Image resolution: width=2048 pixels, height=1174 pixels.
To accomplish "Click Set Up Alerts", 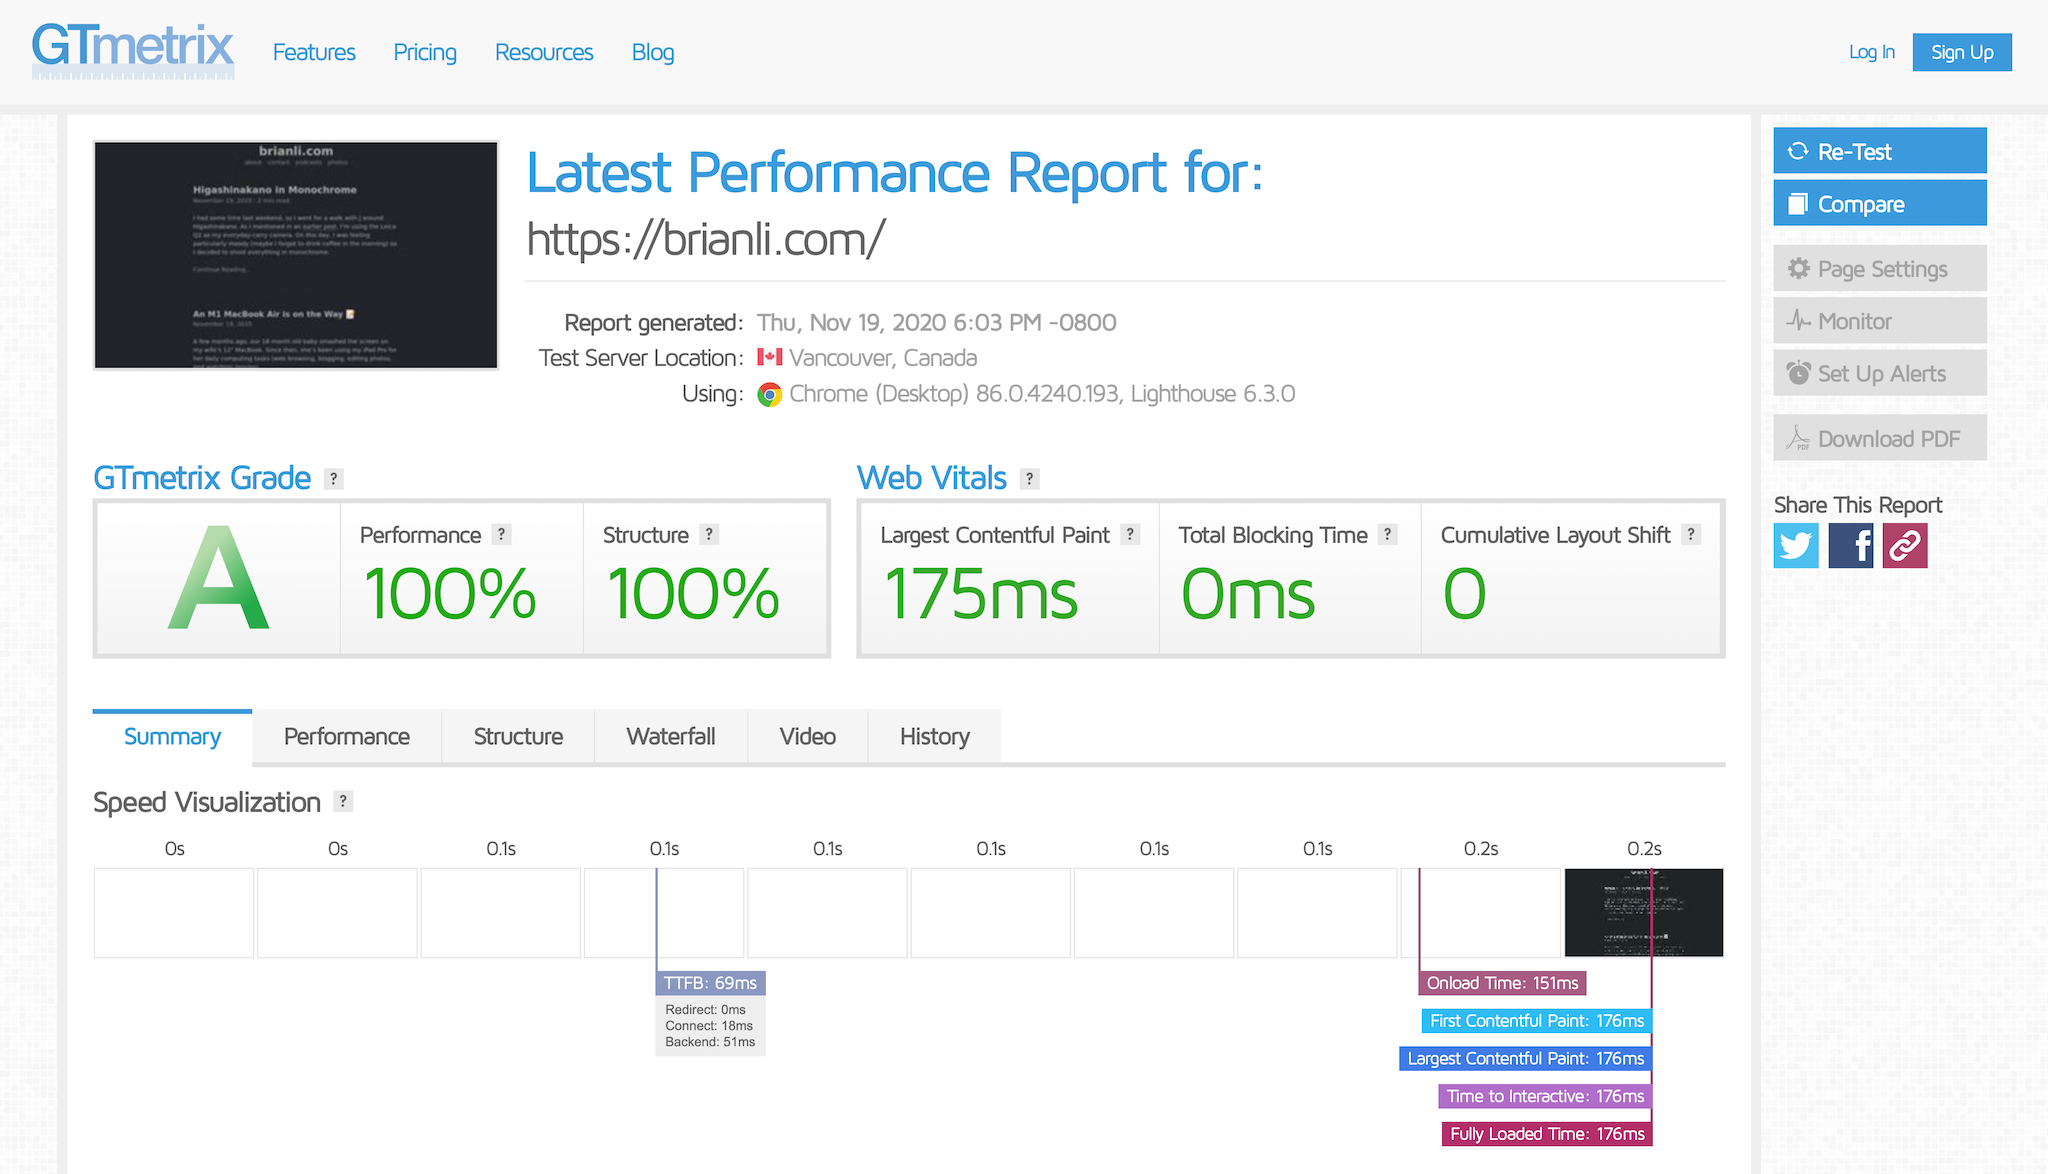I will click(x=1880, y=373).
